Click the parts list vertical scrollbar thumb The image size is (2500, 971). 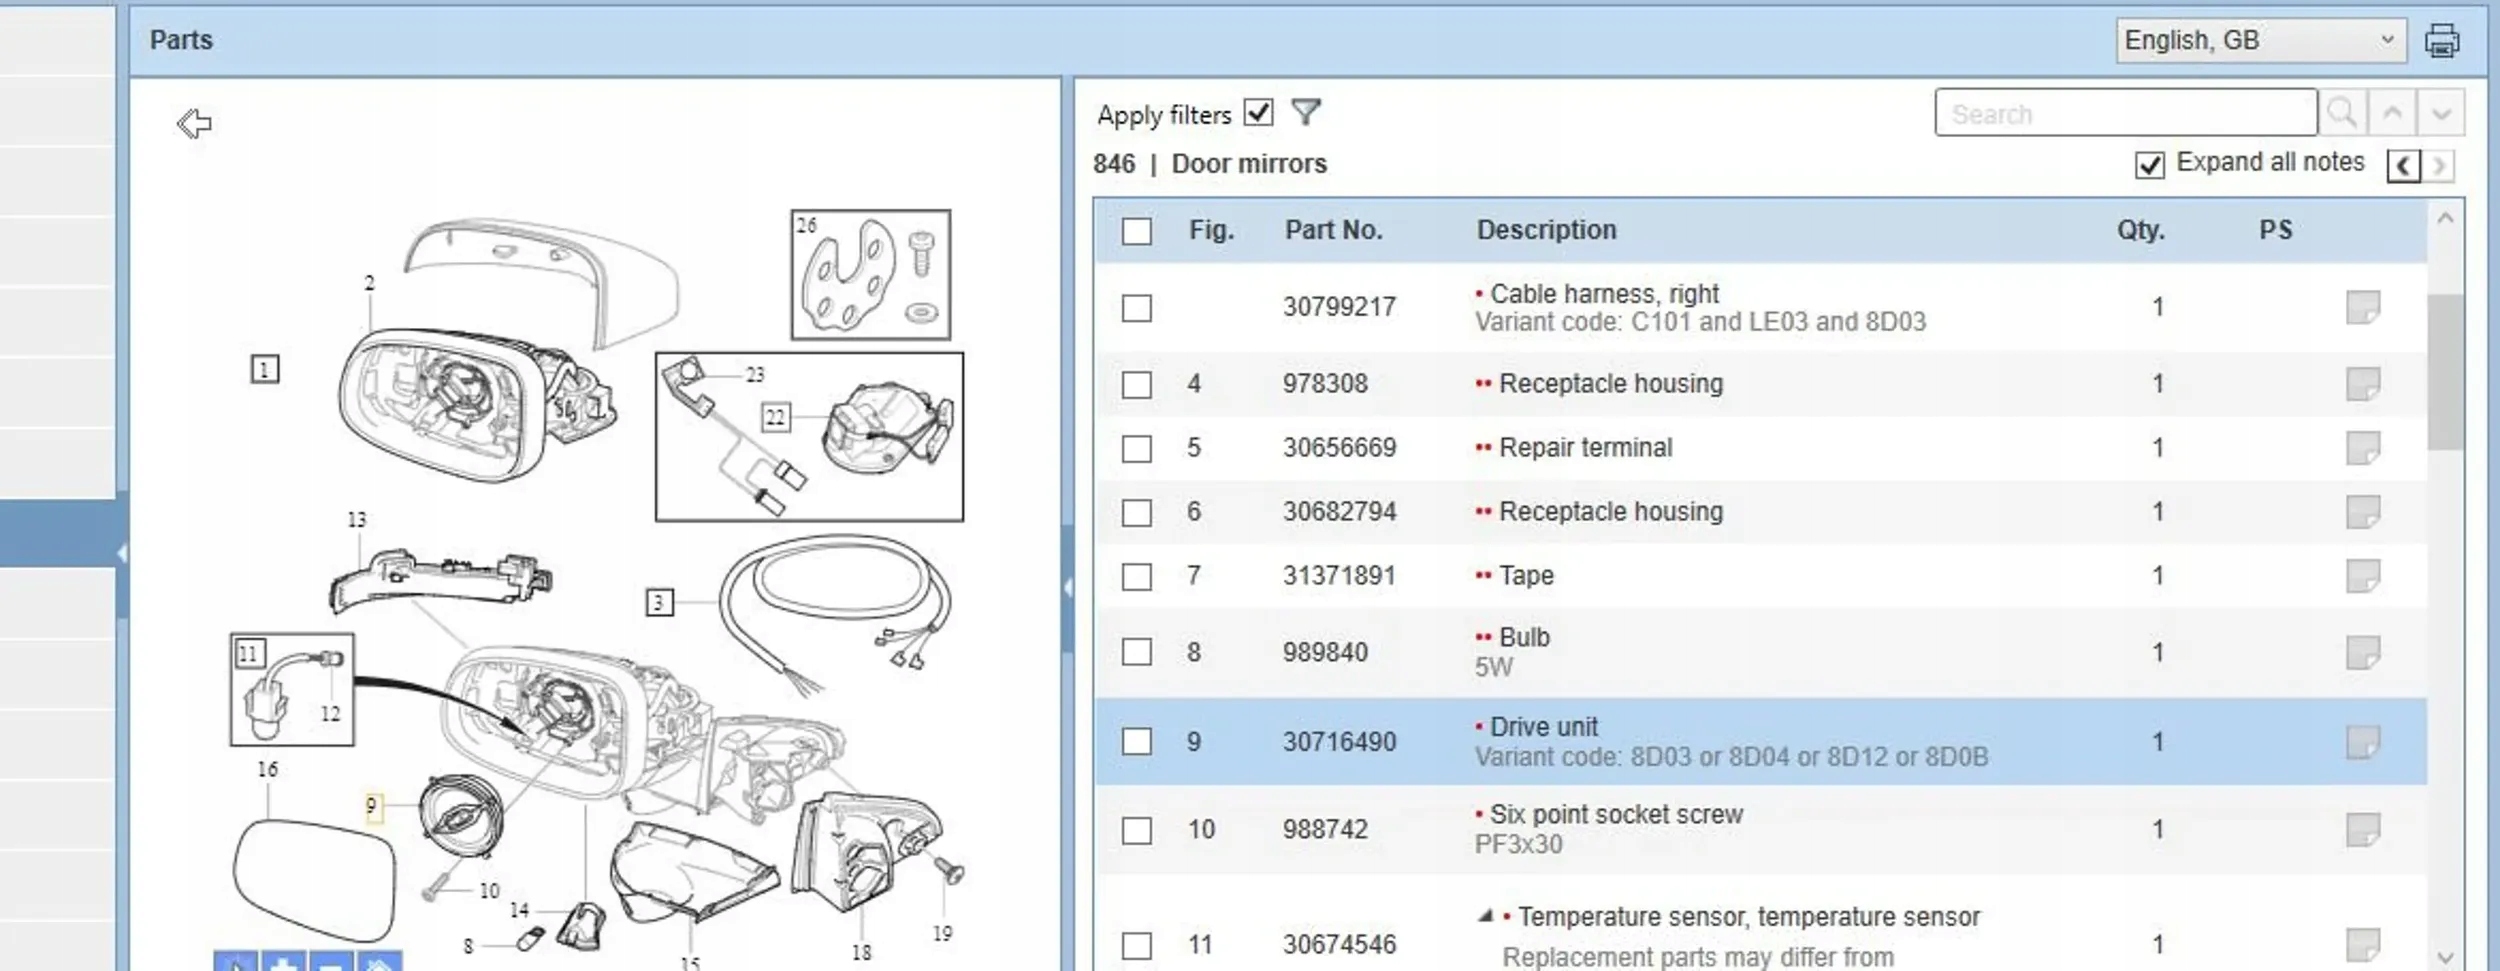point(2445,372)
